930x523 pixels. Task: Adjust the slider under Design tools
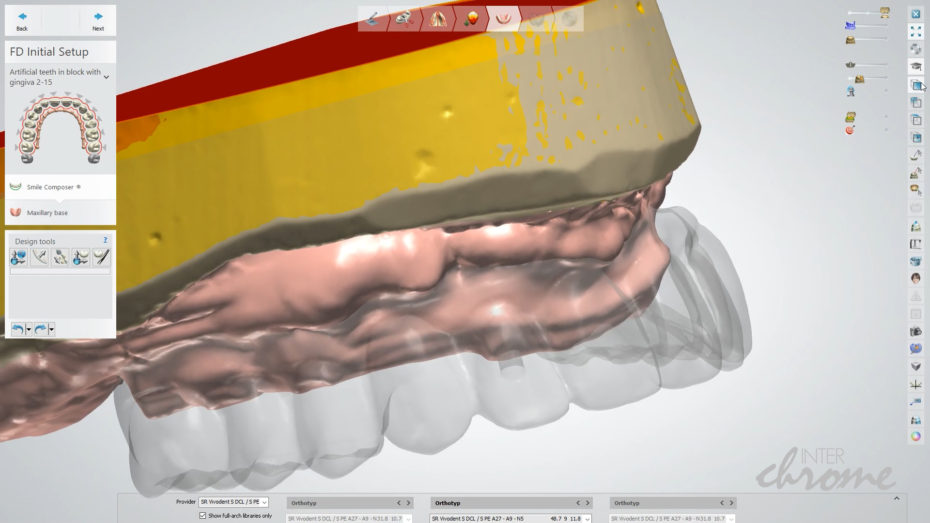(60, 271)
